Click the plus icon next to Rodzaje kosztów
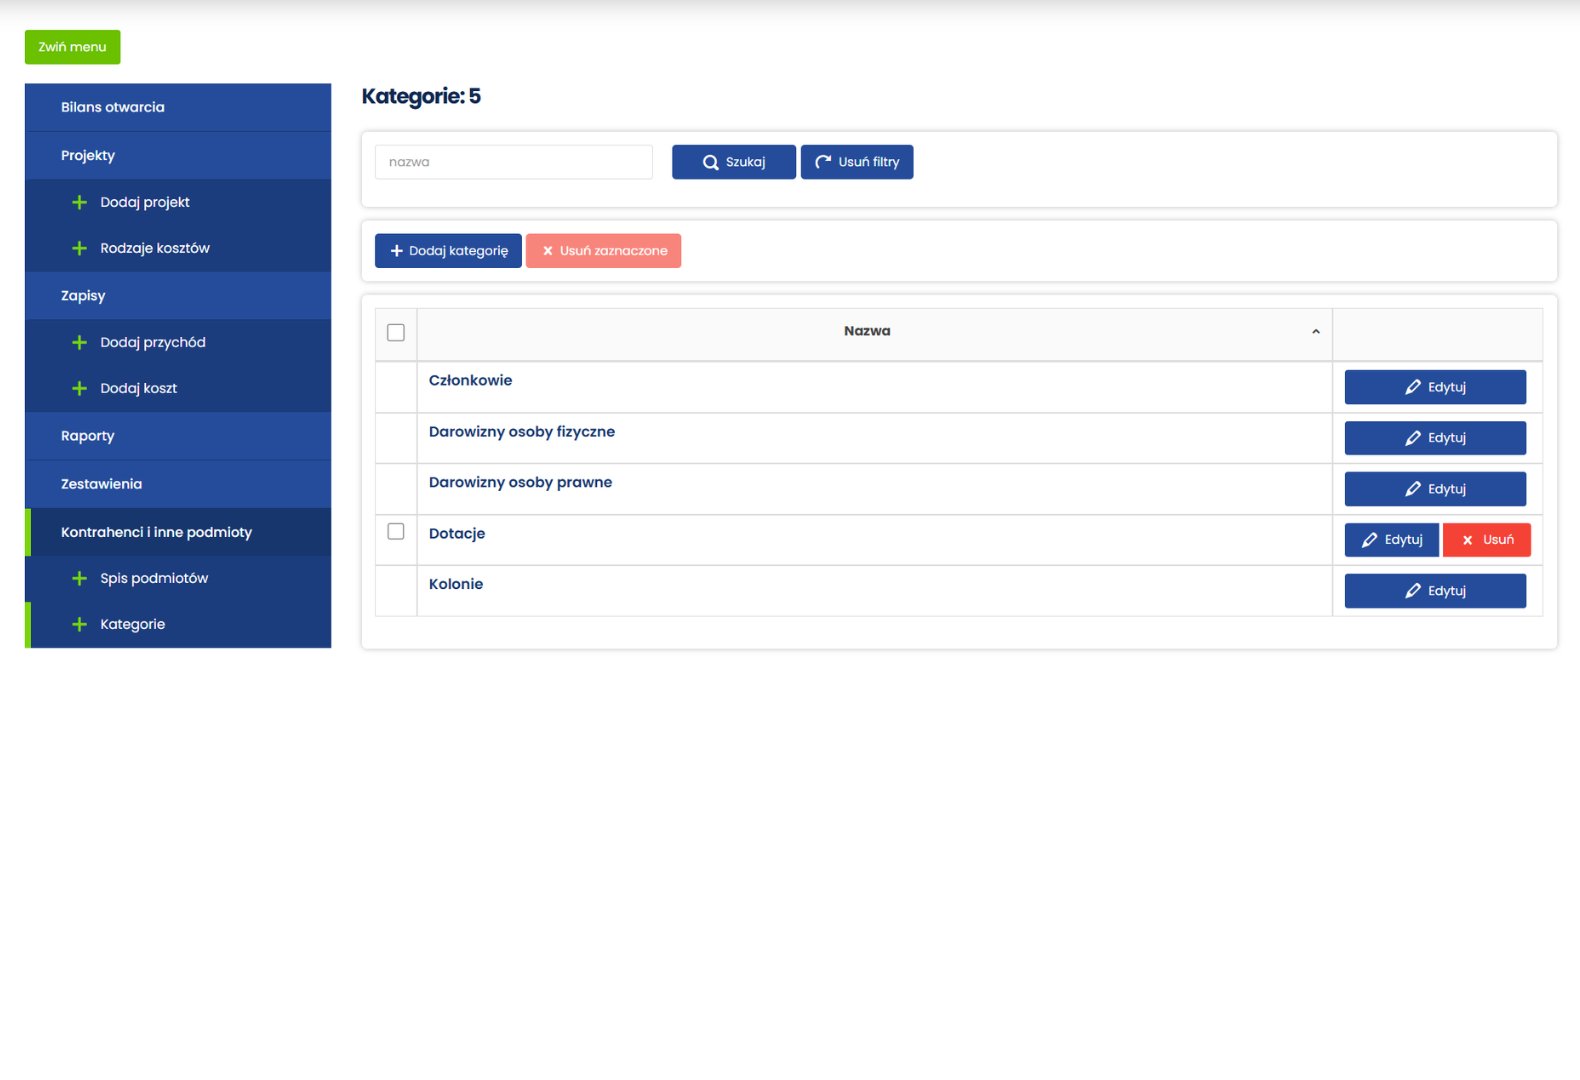This screenshot has height=1080, width=1580. tap(80, 249)
